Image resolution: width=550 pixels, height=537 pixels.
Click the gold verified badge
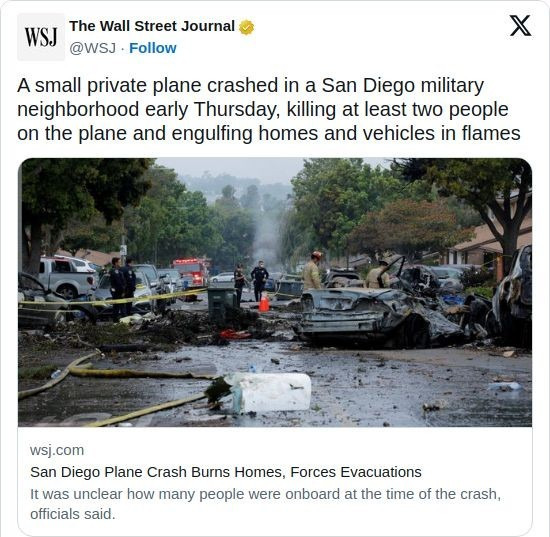(247, 27)
